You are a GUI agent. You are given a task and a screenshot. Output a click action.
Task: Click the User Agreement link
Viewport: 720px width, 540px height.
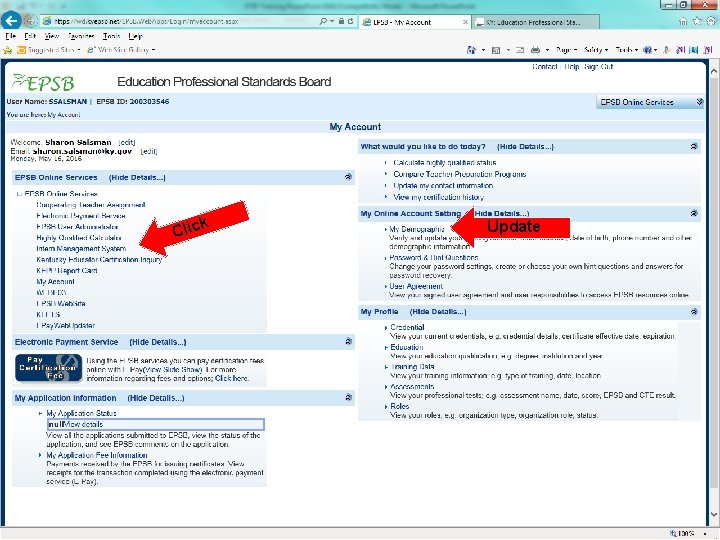tap(416, 286)
